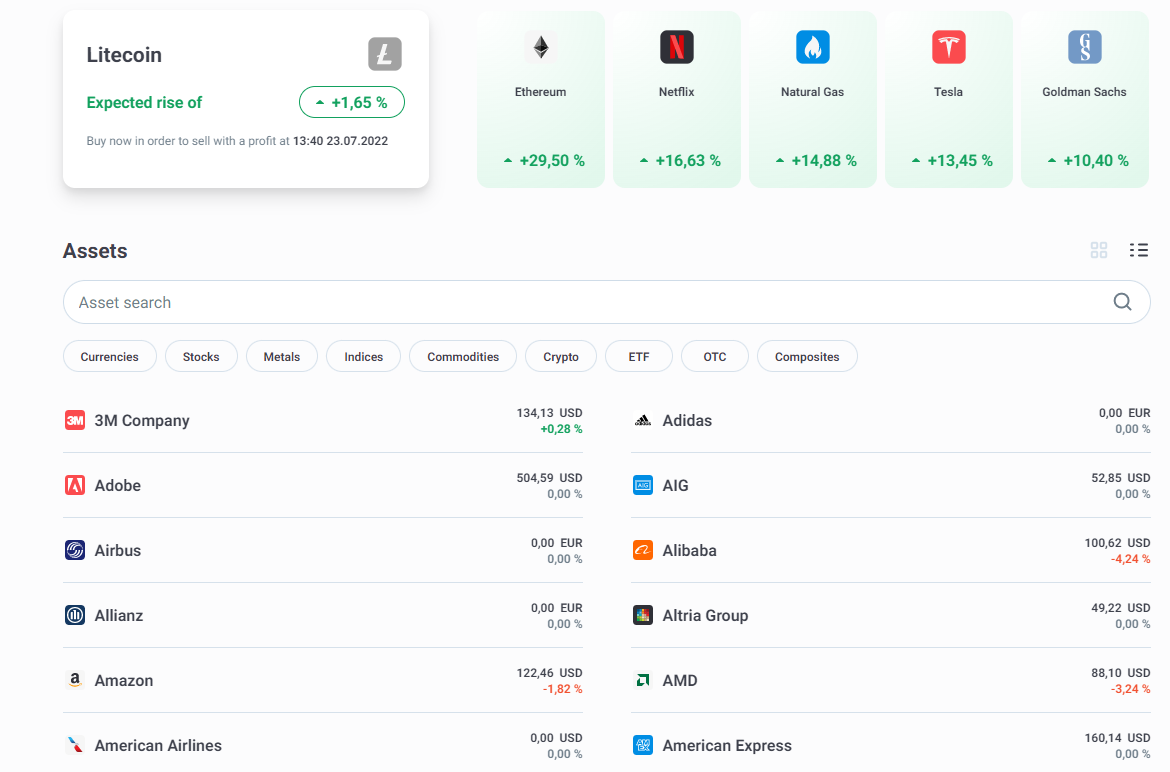The image size is (1170, 772).
Task: Filter assets by Composites
Action: 807,357
